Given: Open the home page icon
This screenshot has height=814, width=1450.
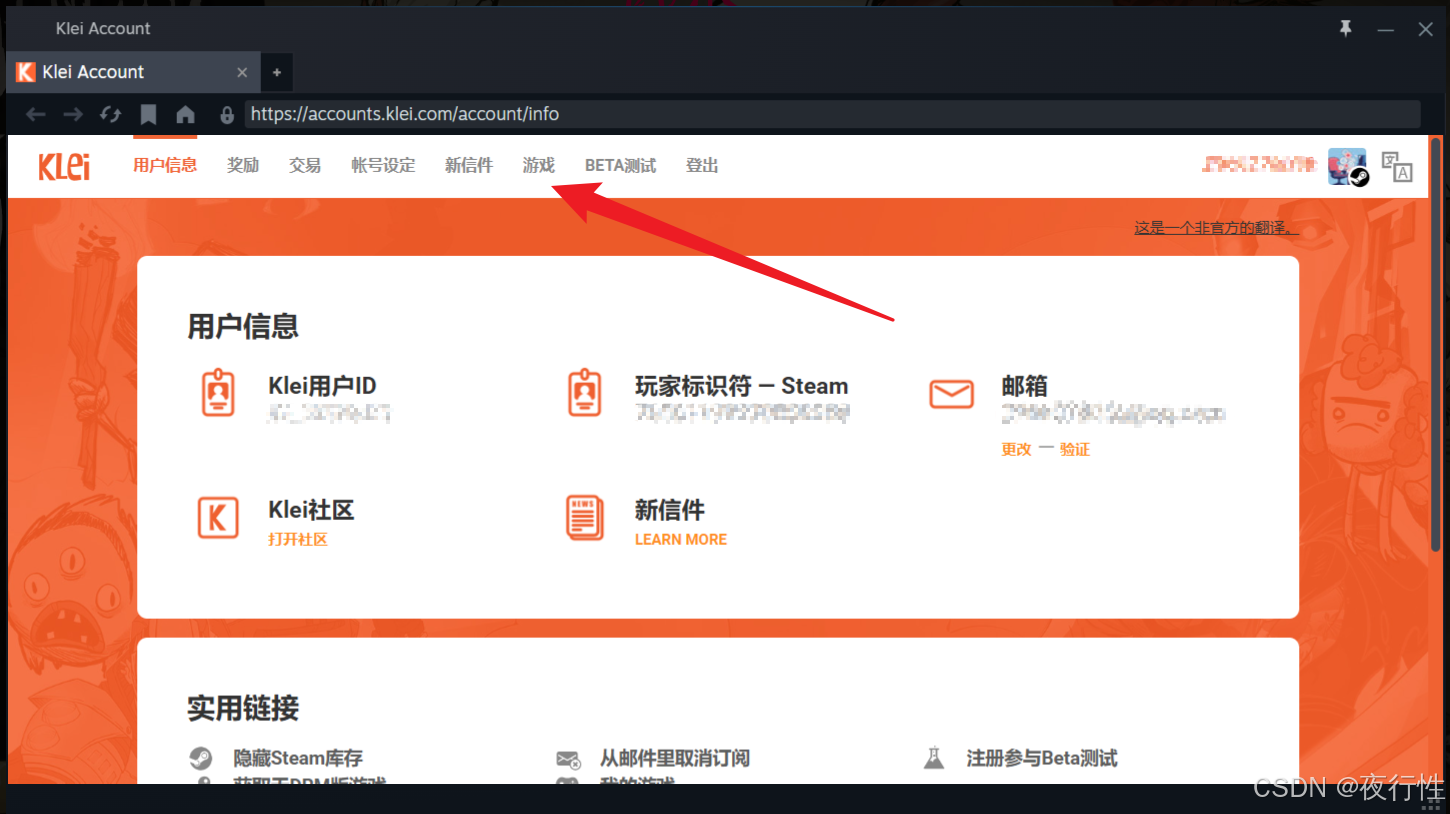Looking at the screenshot, I should 185,114.
